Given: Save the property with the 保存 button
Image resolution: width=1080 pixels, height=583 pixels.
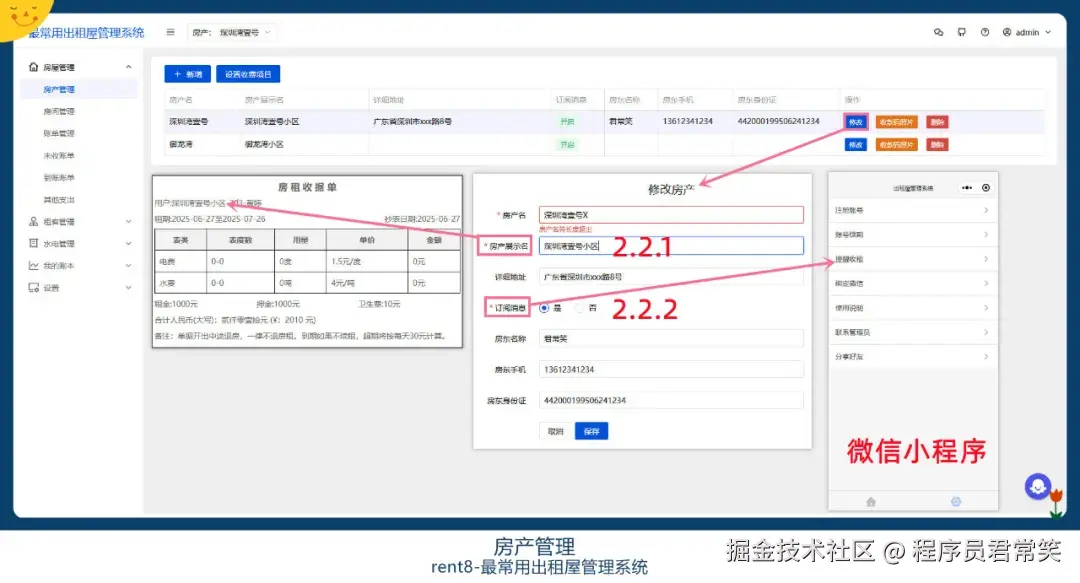Looking at the screenshot, I should [591, 432].
